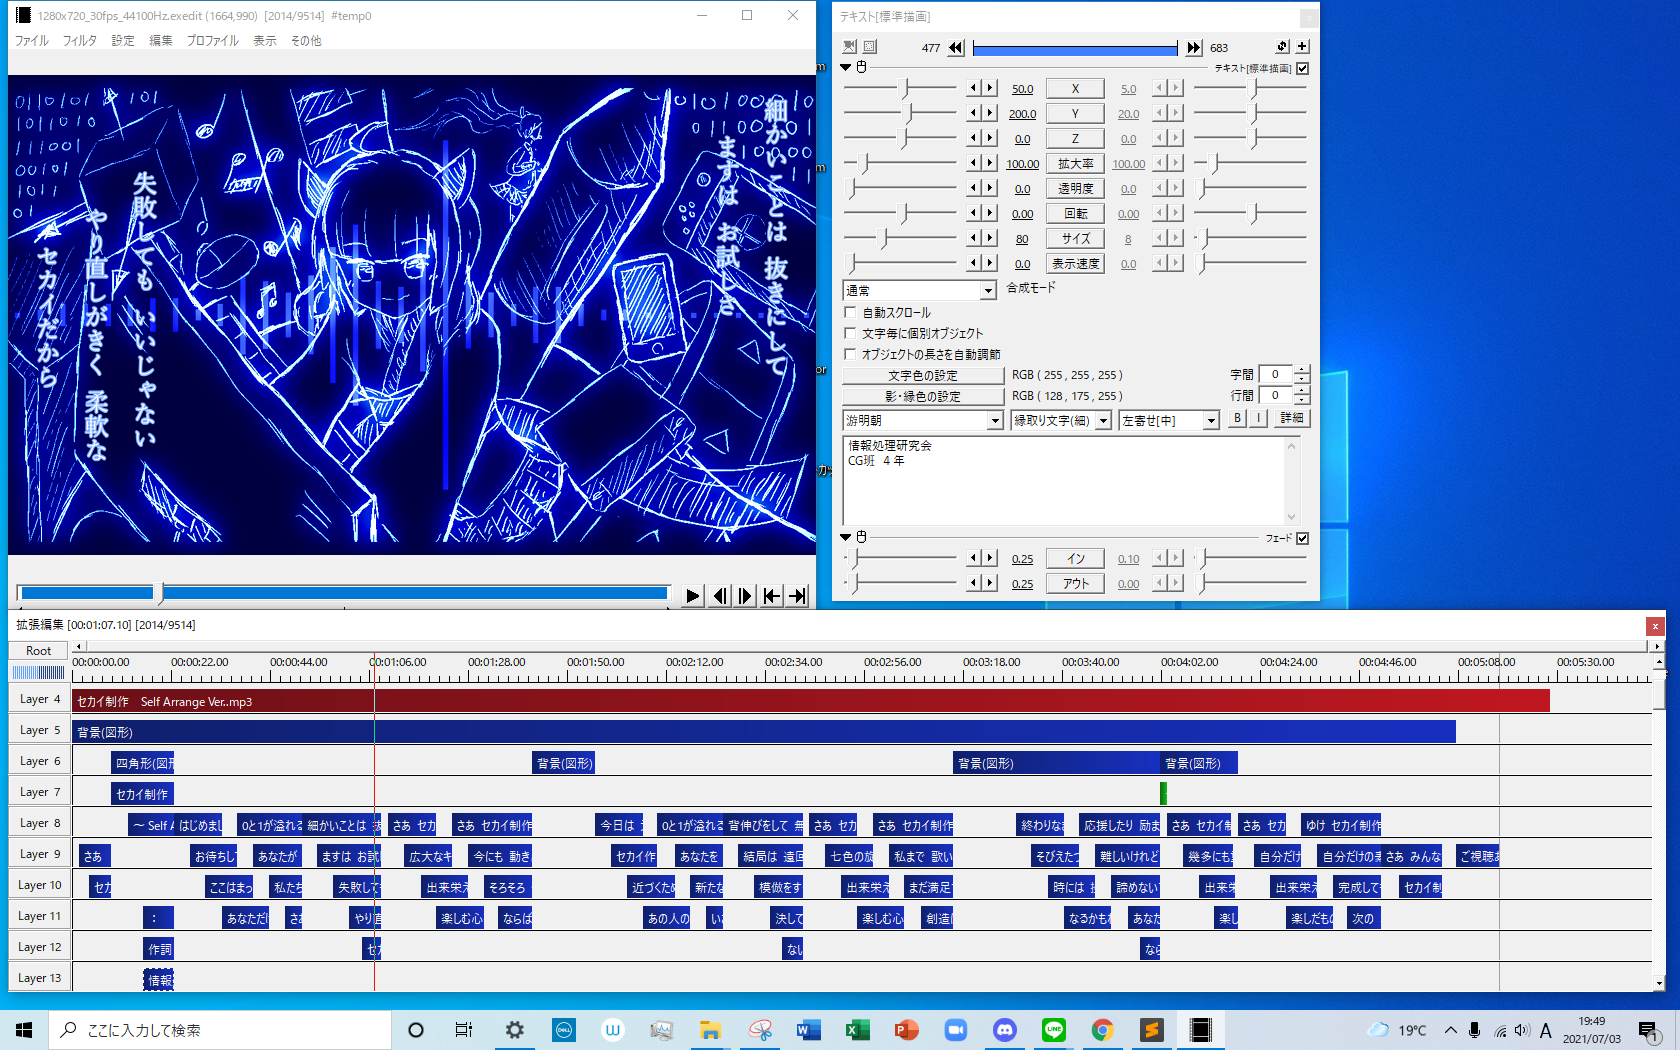Toggle visibility of Layer 13

pos(40,978)
